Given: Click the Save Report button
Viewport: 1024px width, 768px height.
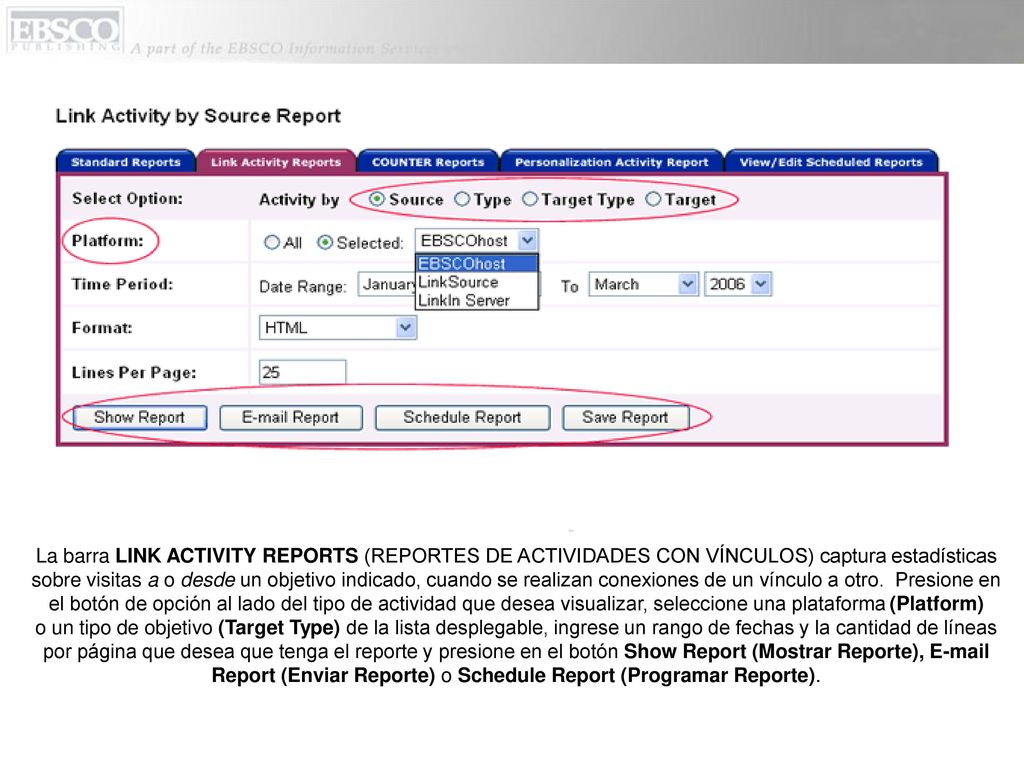Looking at the screenshot, I should (x=626, y=417).
